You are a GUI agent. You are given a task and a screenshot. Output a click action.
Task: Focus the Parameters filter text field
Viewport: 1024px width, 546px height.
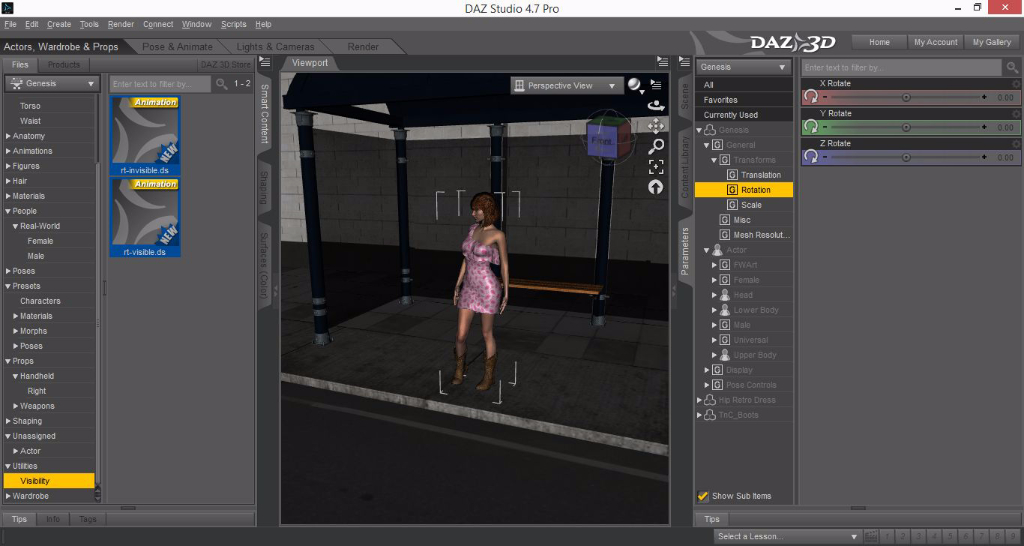(901, 67)
